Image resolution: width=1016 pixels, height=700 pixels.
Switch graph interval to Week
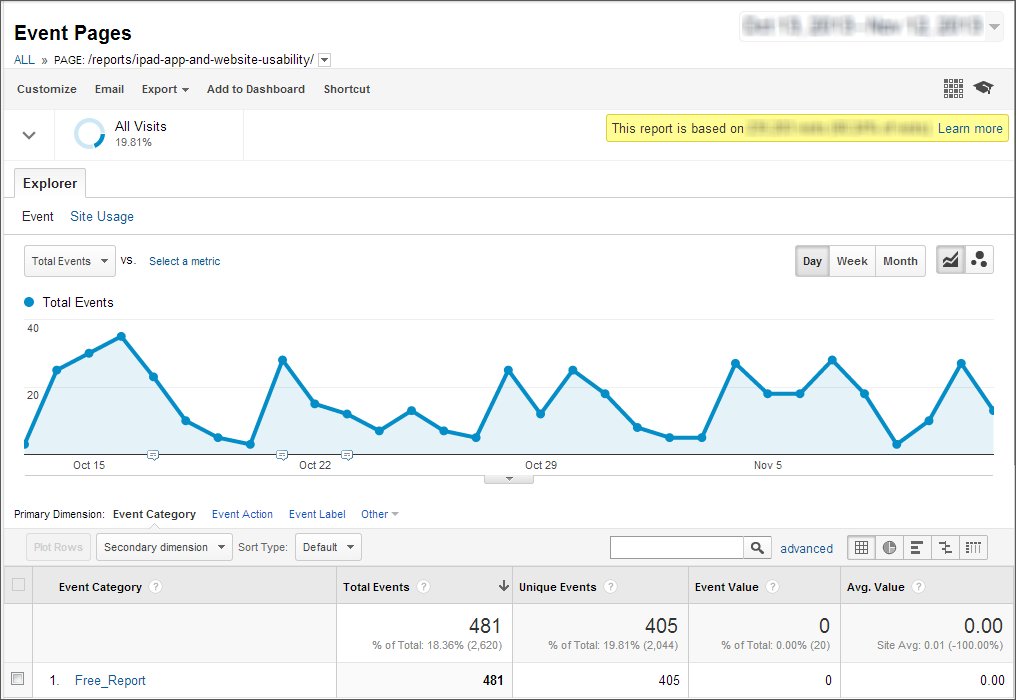click(x=852, y=261)
